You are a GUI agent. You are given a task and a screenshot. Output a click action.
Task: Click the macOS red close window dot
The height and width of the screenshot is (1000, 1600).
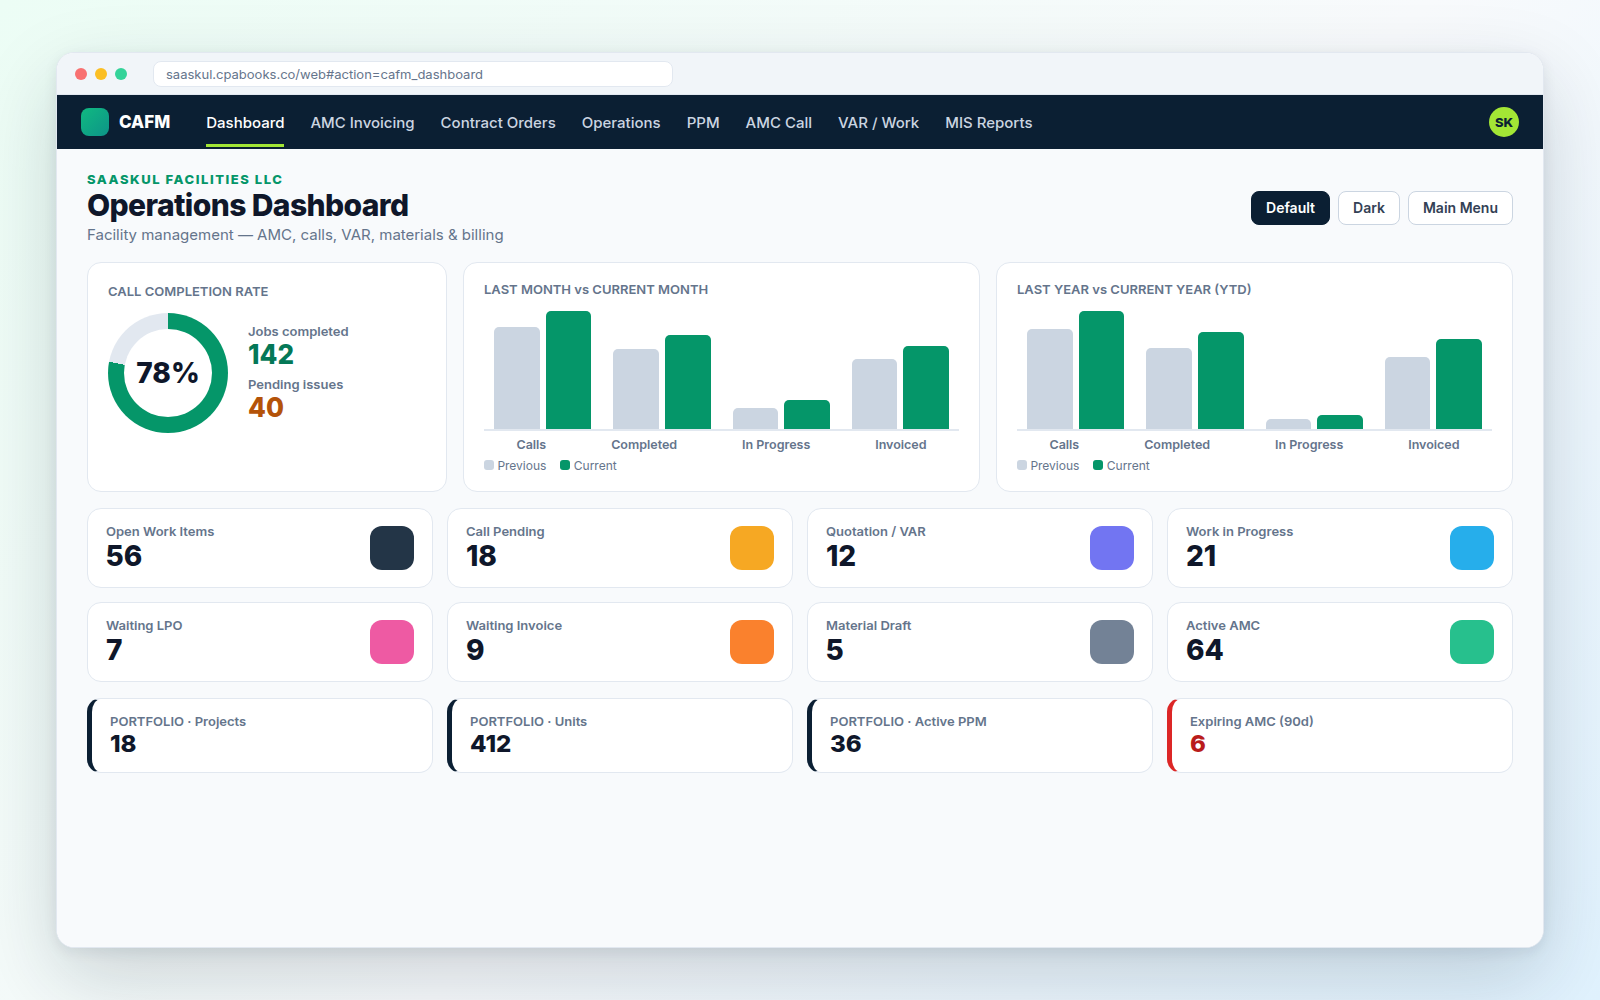(81, 74)
